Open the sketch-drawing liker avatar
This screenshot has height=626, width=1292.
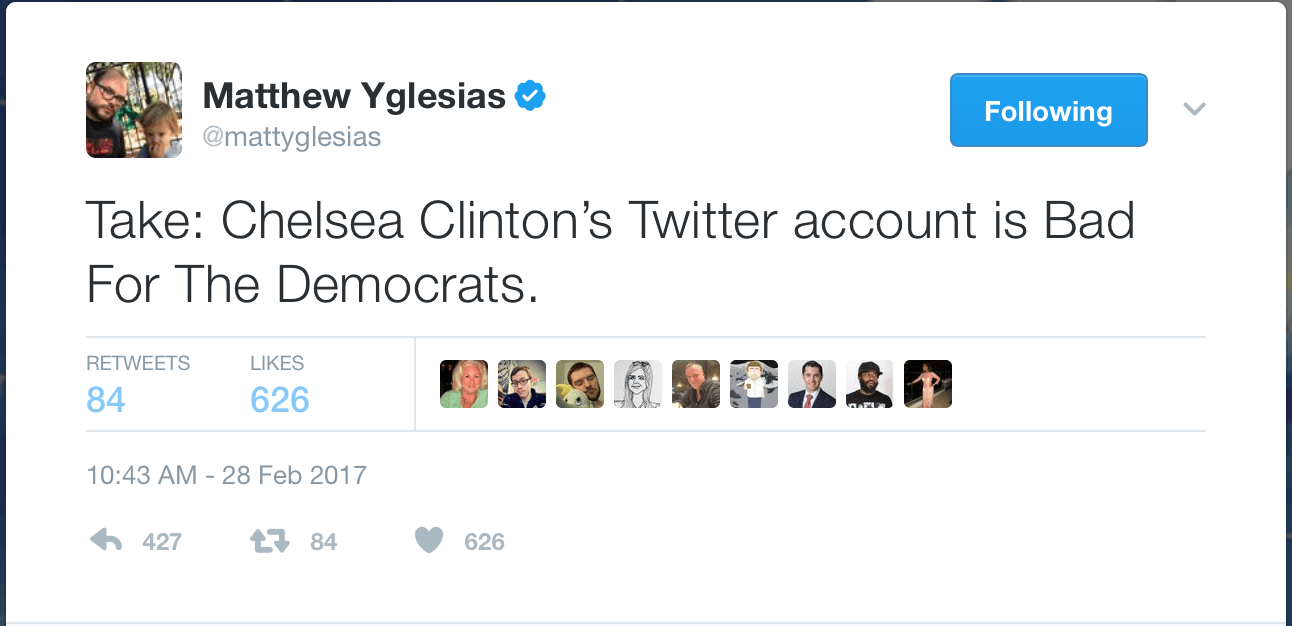pos(638,384)
